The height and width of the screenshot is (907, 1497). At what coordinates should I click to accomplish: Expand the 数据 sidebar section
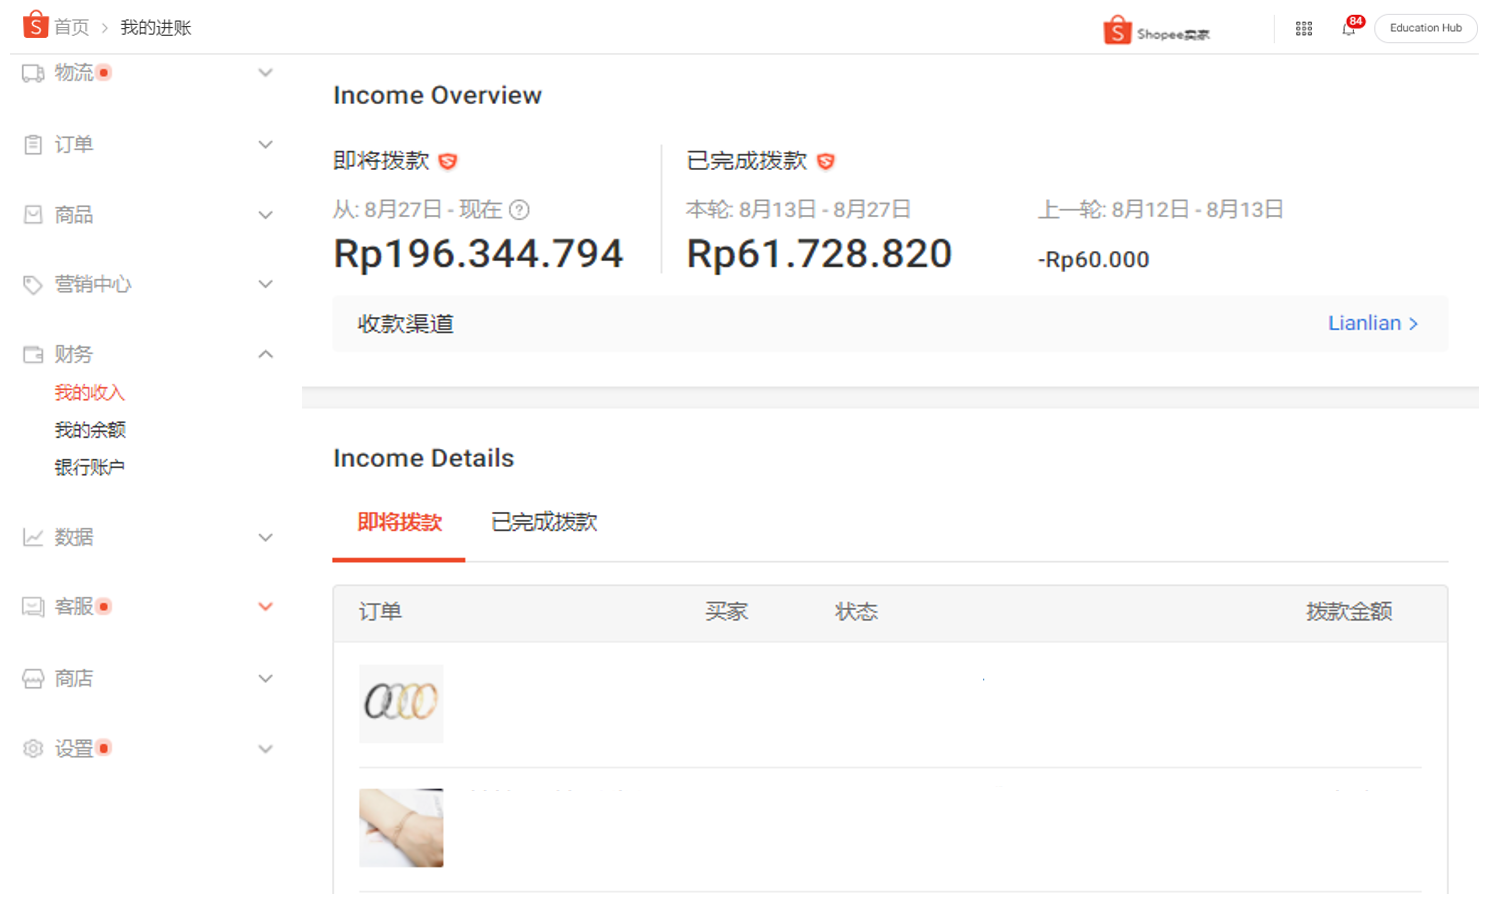point(265,538)
